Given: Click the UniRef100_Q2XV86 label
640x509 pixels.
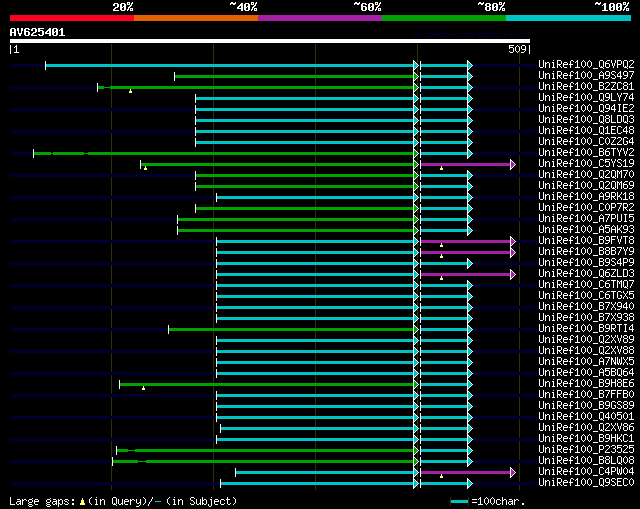Looking at the screenshot, I should coord(586,428).
